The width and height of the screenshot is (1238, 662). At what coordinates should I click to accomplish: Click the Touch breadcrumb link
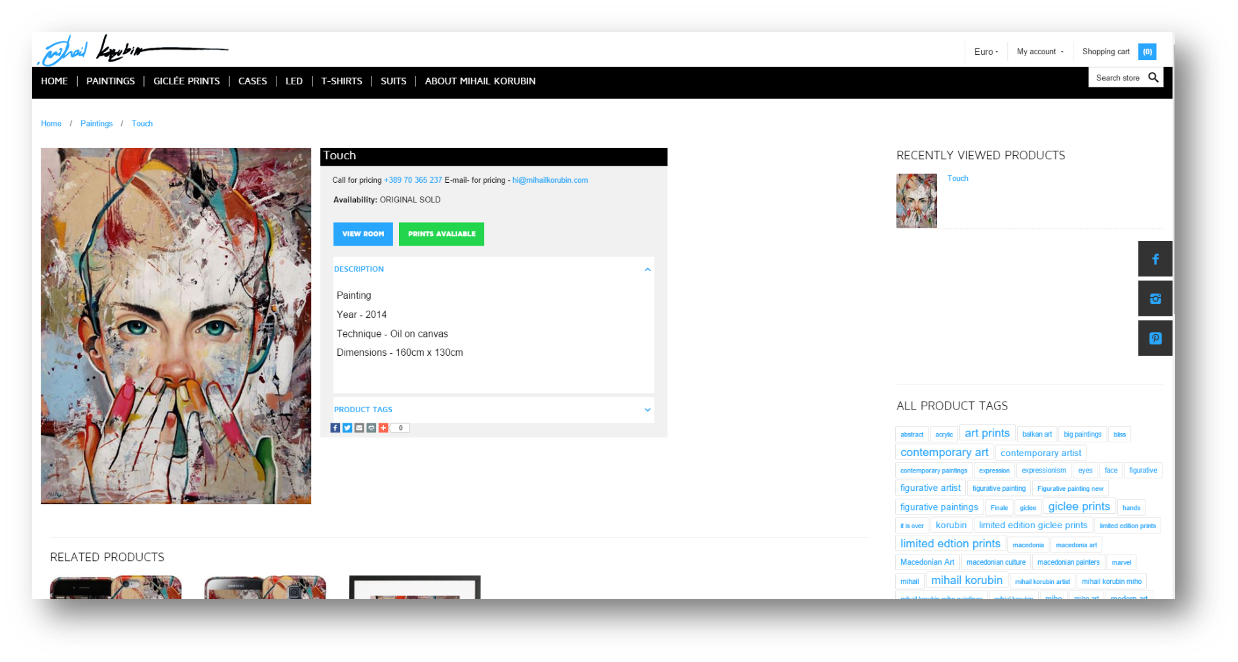pos(142,124)
